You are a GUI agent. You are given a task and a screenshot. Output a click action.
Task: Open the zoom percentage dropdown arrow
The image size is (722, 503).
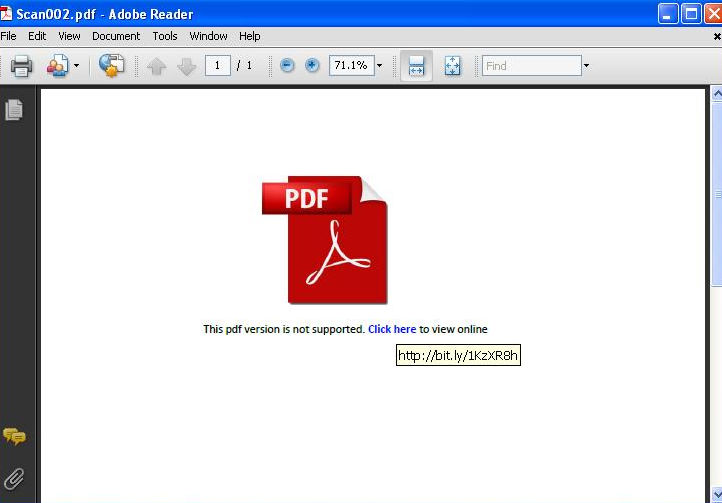tap(379, 66)
